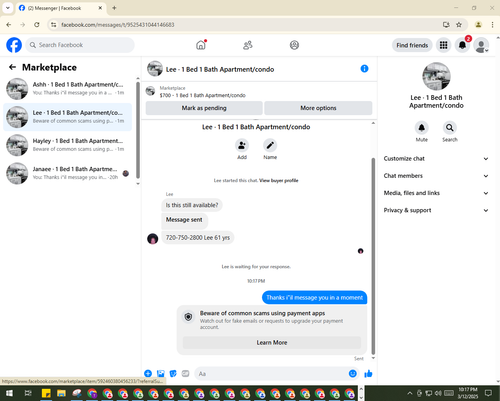Click the Facebook logo icon

[x=14, y=45]
